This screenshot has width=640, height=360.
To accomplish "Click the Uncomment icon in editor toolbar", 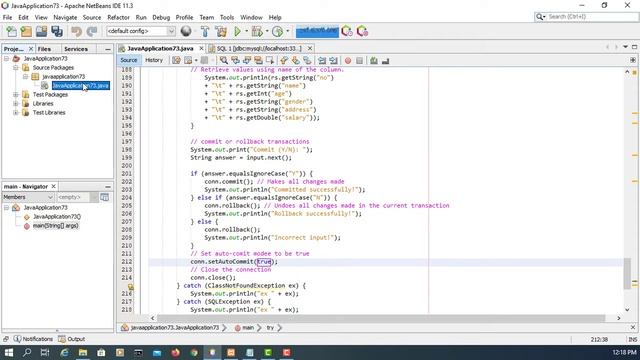I will click(x=385, y=60).
